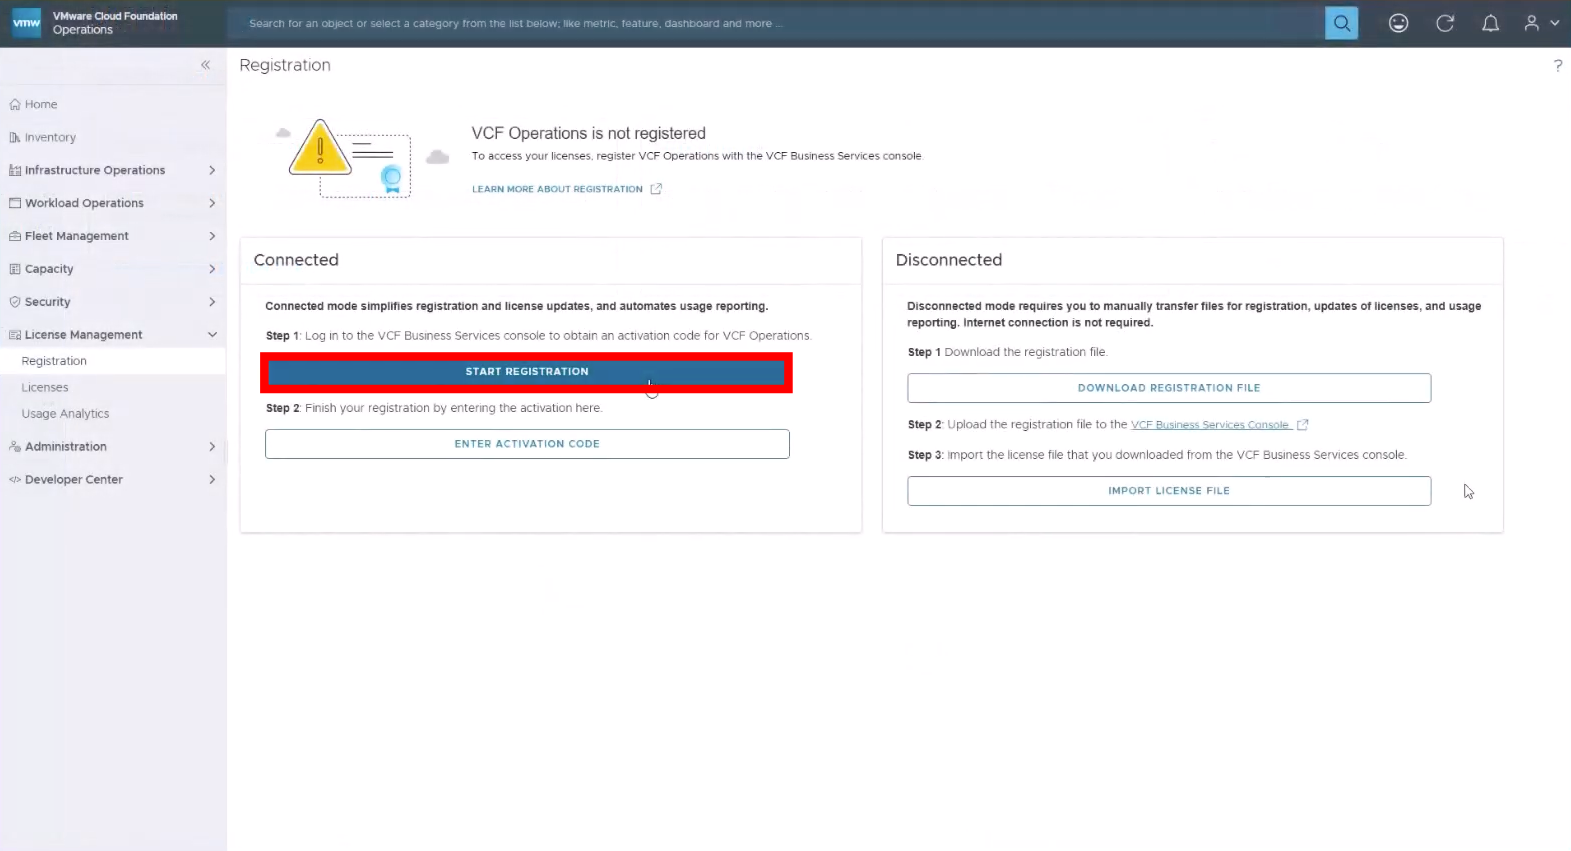Click Download Registration File button
1571x851 pixels.
[x=1169, y=388]
